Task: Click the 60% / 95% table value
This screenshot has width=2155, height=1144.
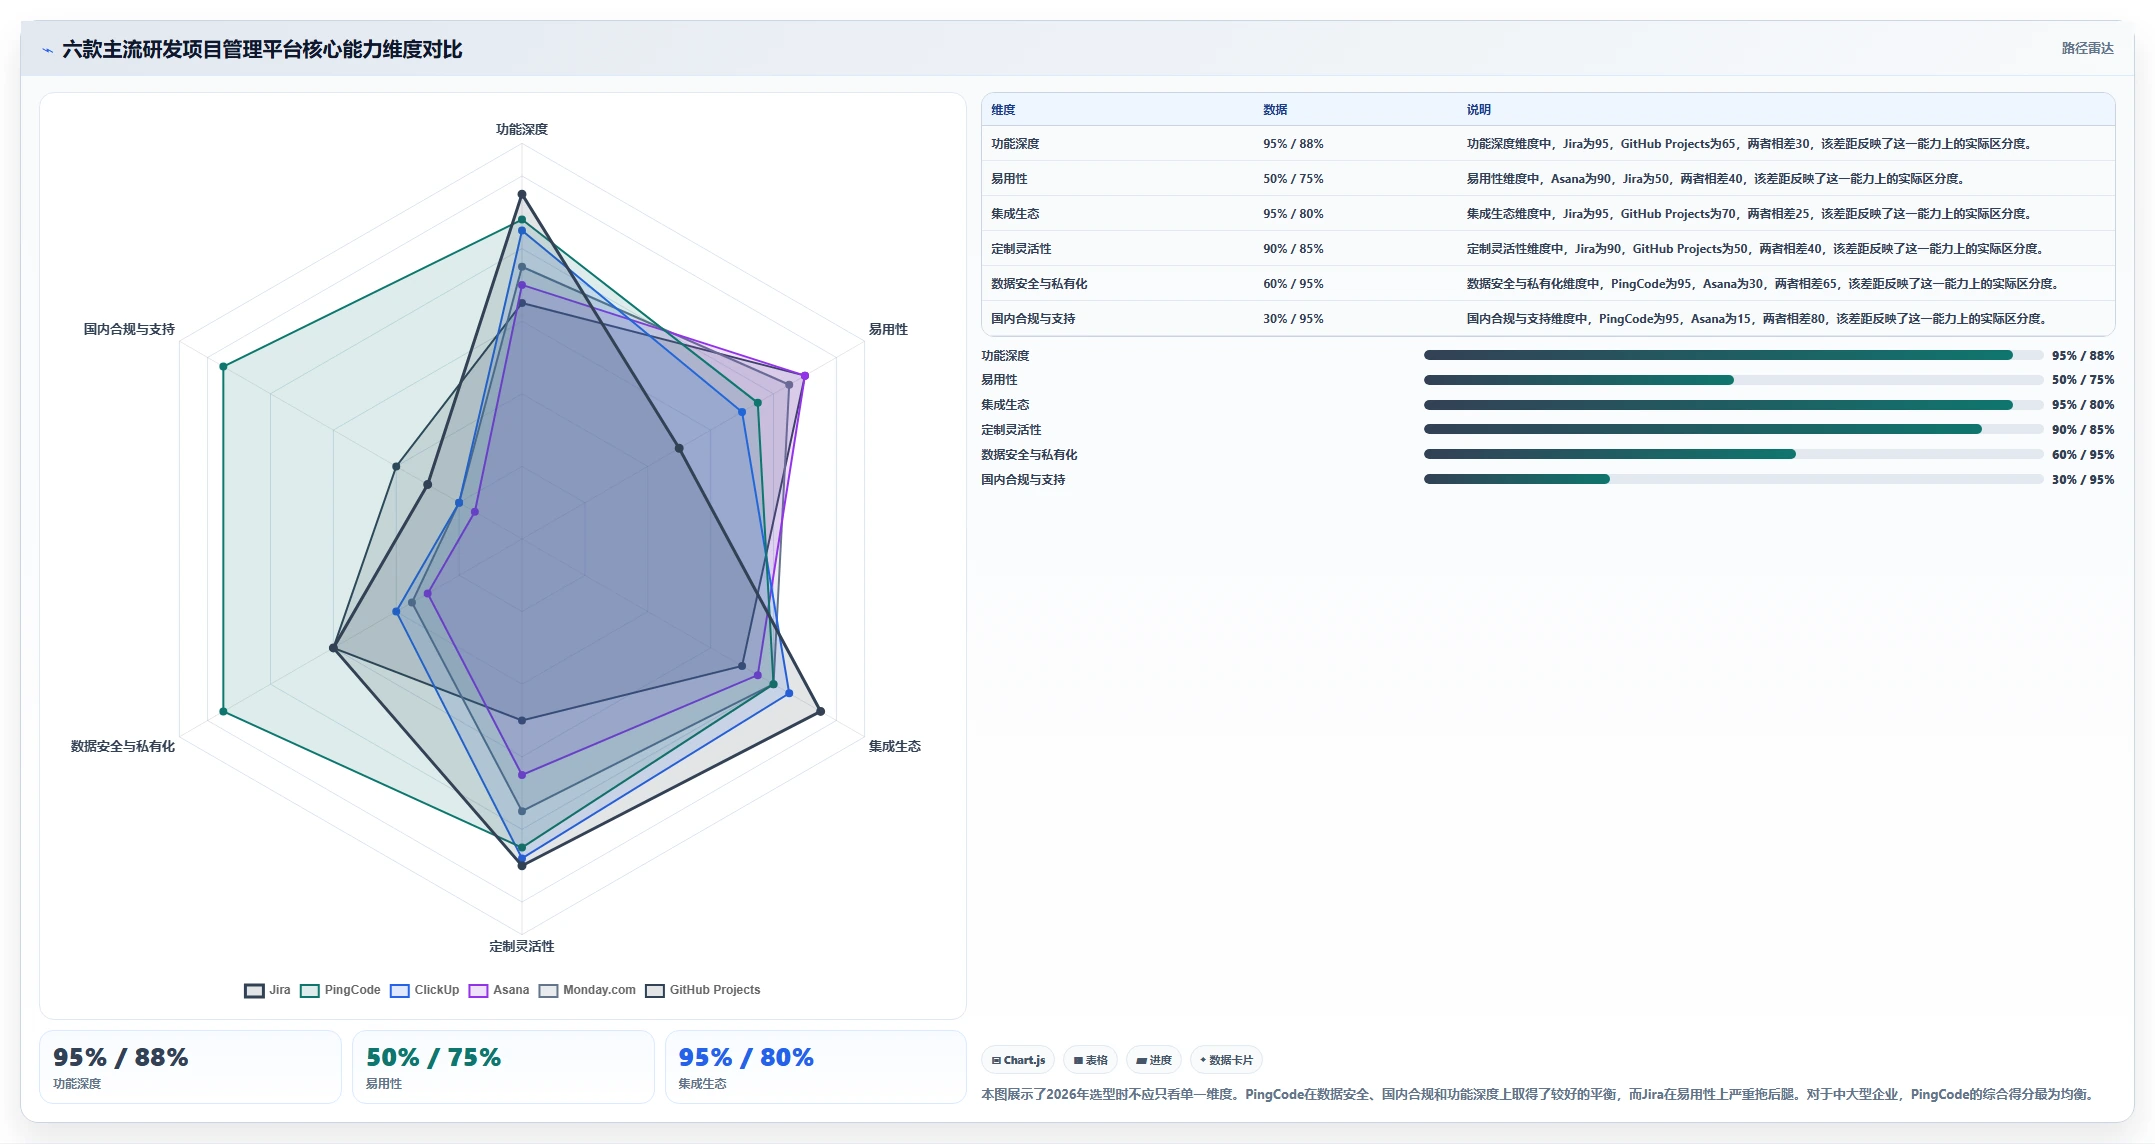Action: click(1293, 284)
